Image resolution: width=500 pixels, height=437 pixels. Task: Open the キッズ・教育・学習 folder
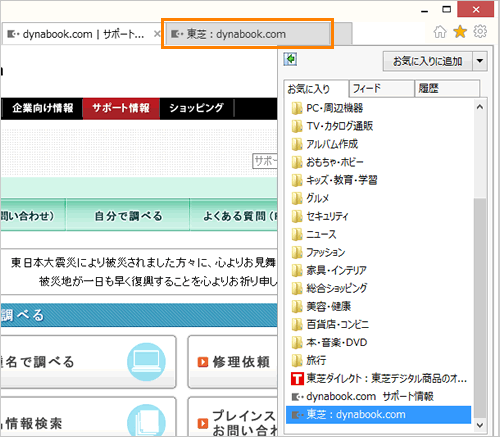(x=334, y=180)
